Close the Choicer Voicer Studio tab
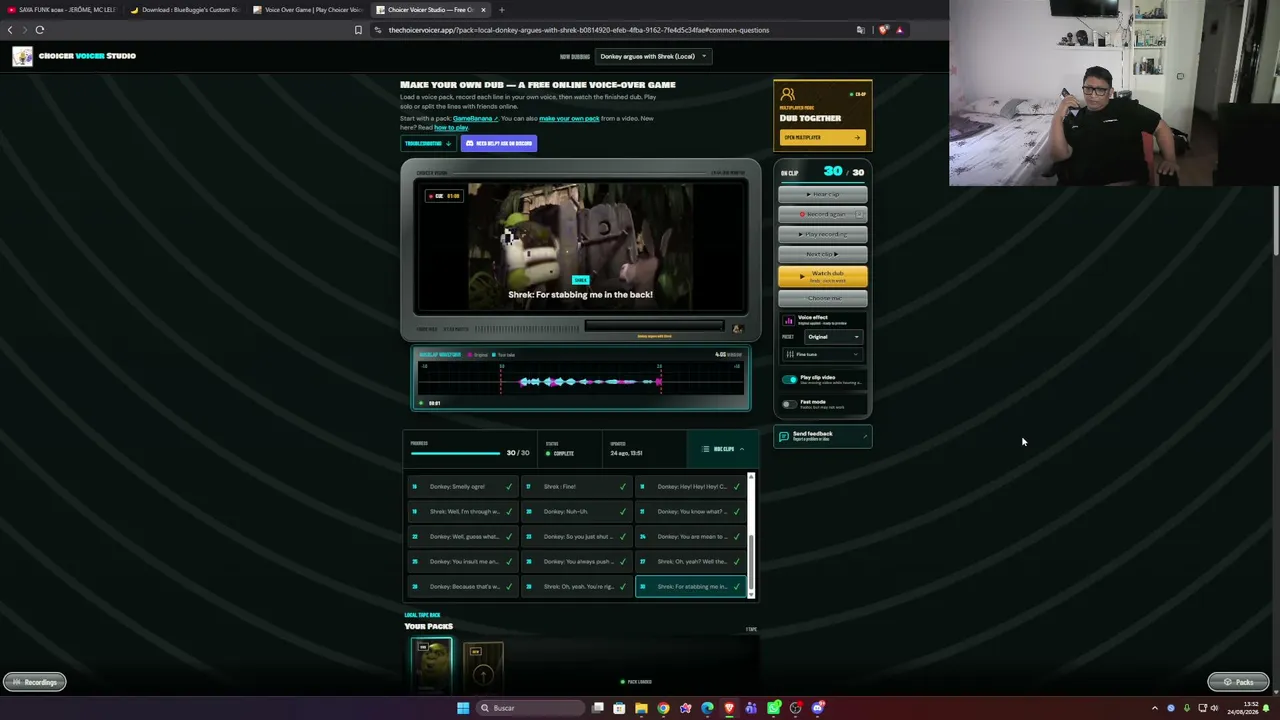Image resolution: width=1280 pixels, height=720 pixels. [x=483, y=10]
